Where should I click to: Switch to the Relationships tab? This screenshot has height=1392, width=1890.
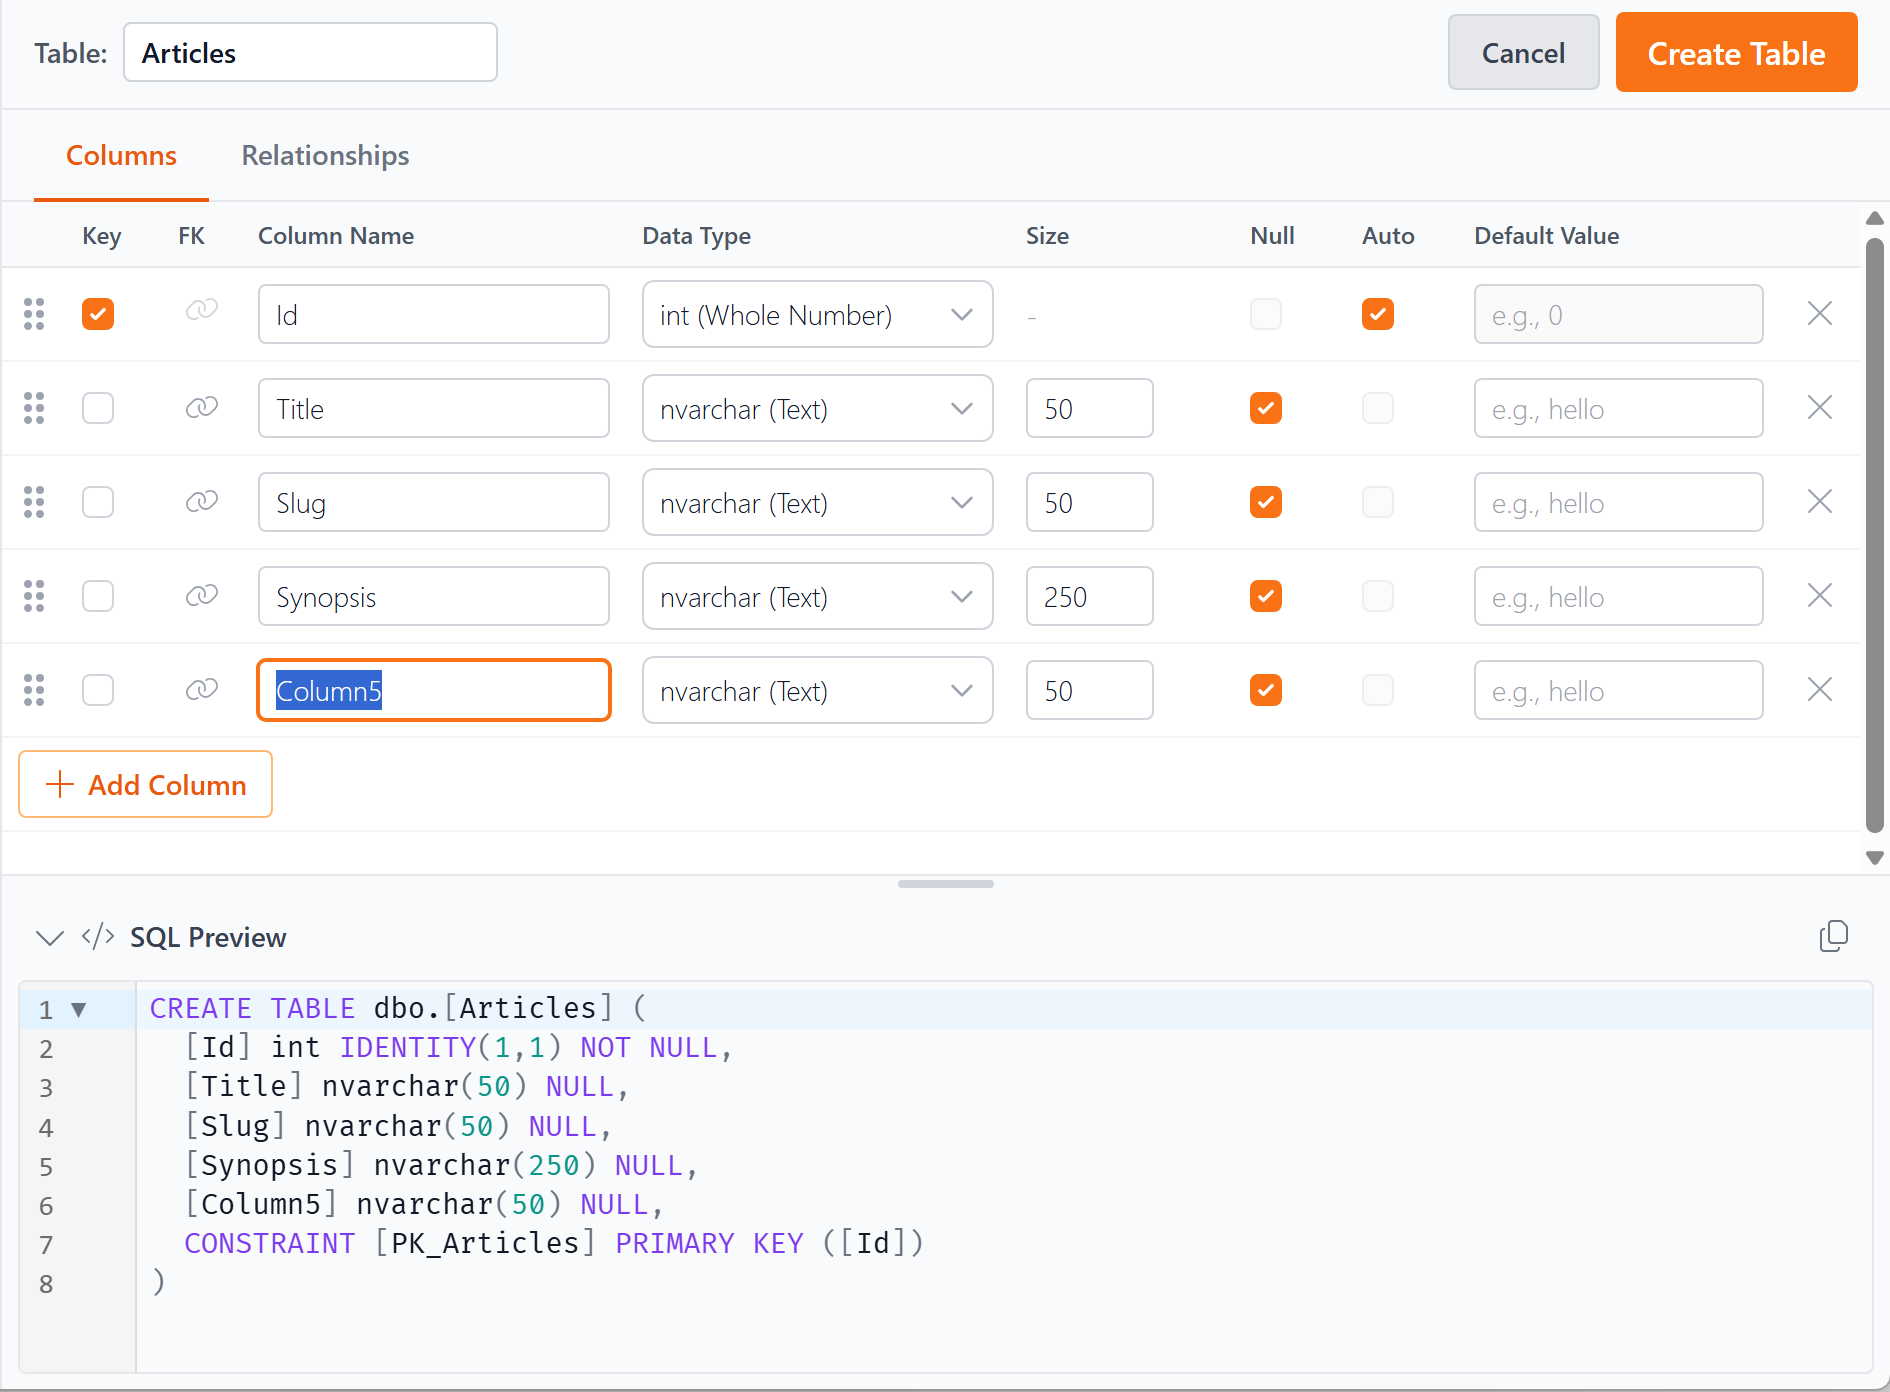click(325, 156)
